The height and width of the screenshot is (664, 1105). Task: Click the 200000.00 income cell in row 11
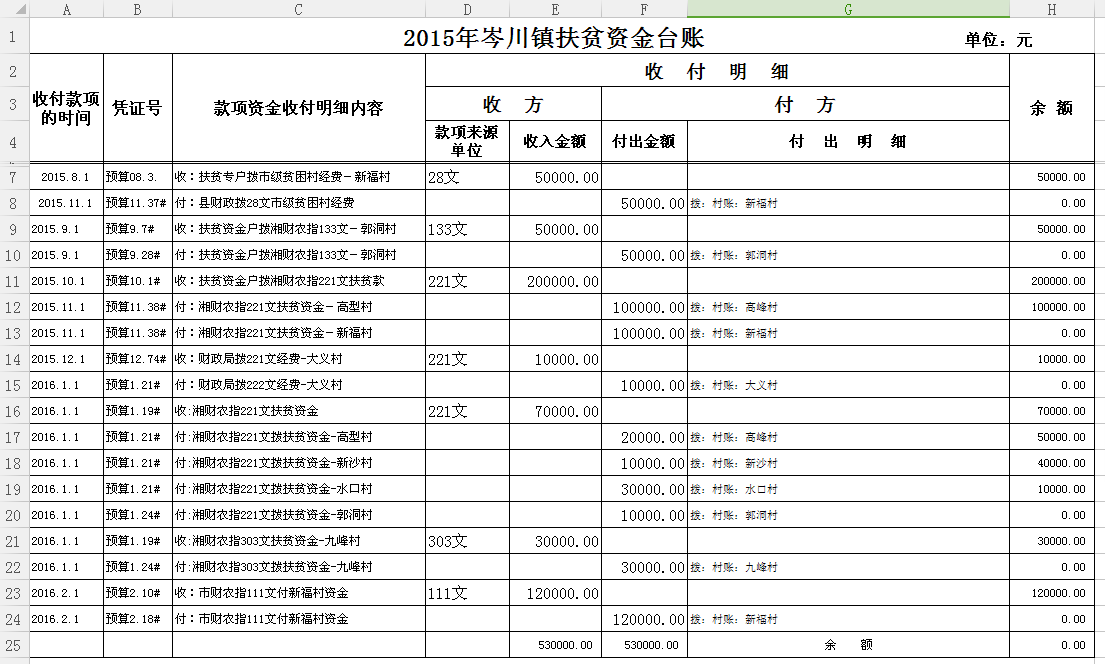(x=554, y=282)
